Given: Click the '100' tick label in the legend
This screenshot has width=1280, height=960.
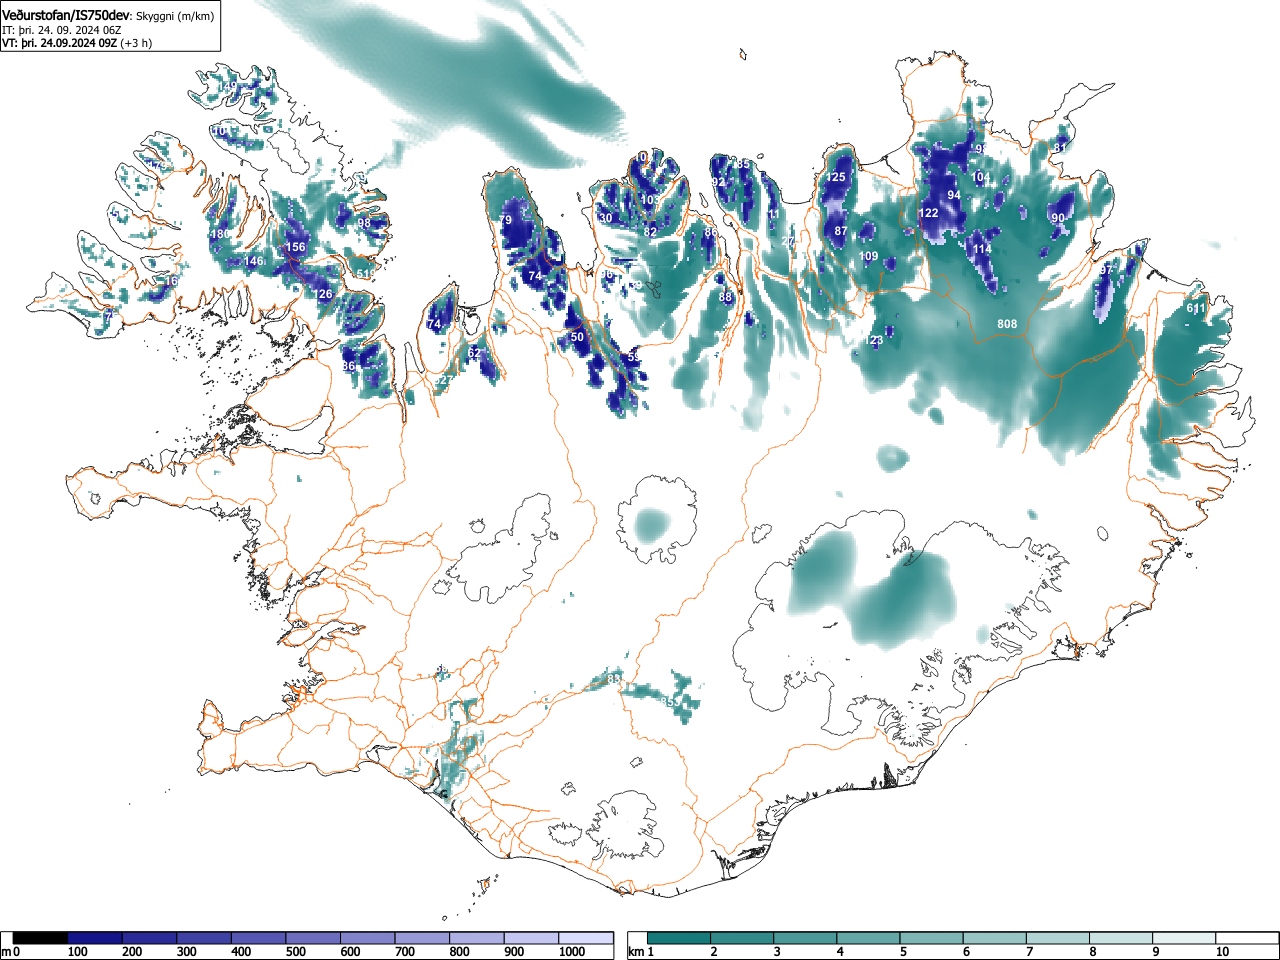Looking at the screenshot, I should coord(77,952).
